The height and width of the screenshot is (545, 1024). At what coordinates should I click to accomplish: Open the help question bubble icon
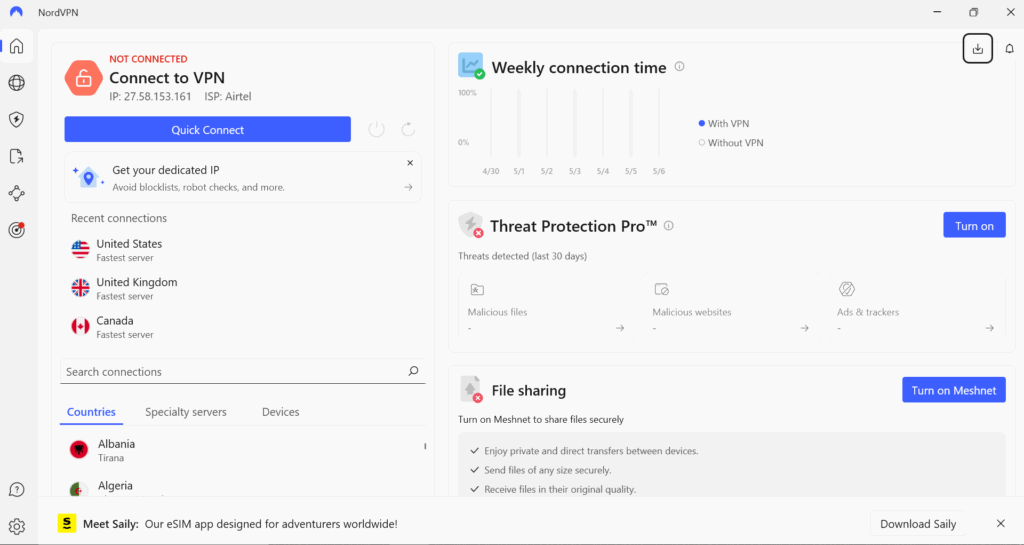pyautogui.click(x=17, y=490)
